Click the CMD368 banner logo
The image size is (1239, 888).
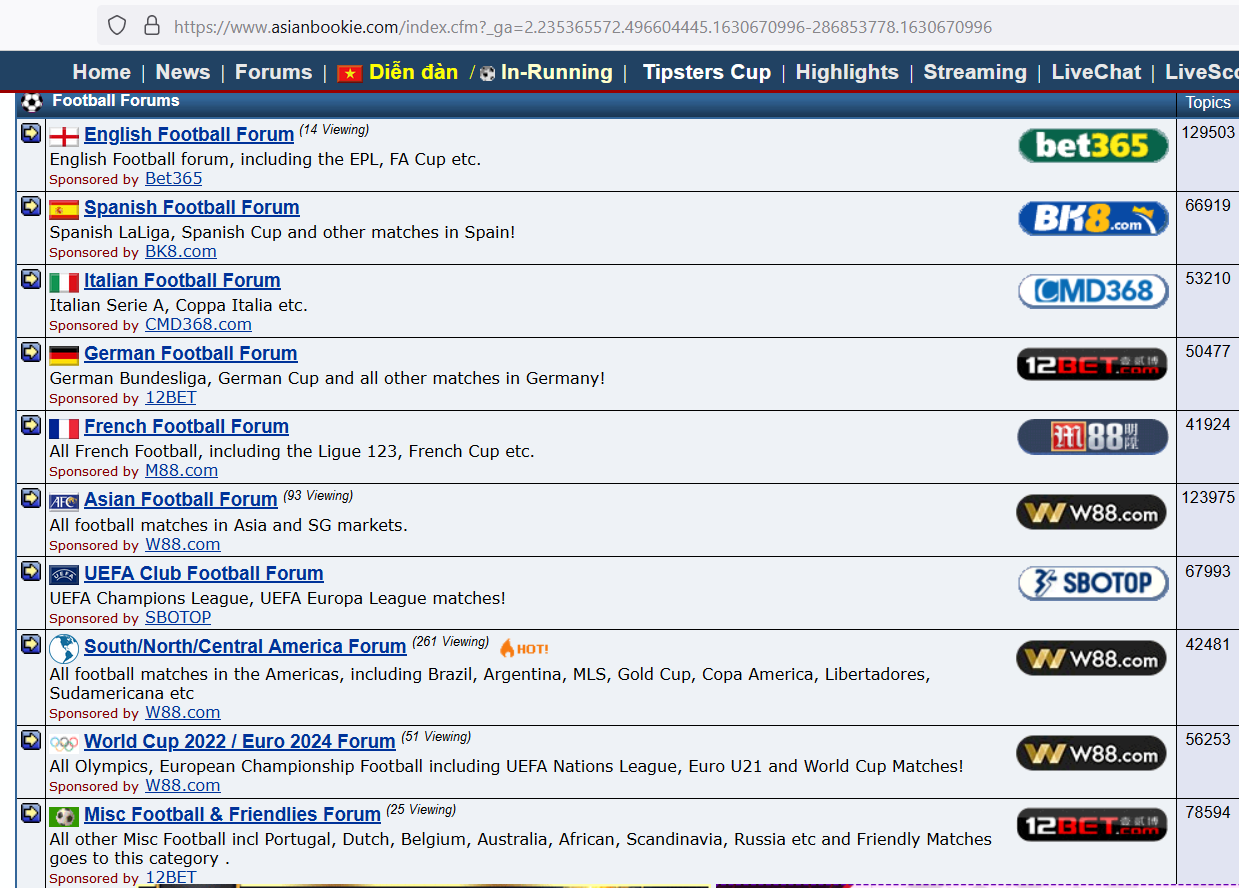click(x=1093, y=292)
